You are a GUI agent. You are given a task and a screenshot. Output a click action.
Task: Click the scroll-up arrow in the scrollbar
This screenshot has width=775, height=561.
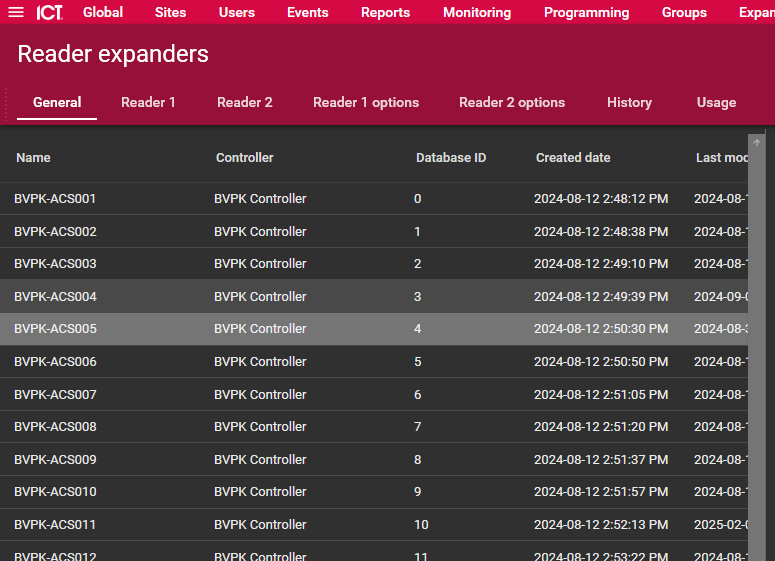(x=757, y=143)
